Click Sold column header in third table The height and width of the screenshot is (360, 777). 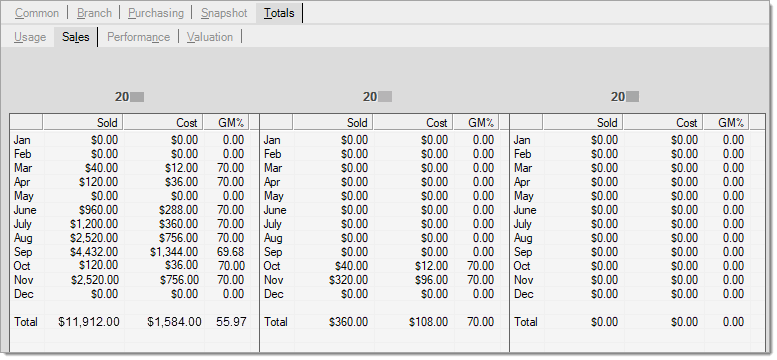tap(583, 122)
